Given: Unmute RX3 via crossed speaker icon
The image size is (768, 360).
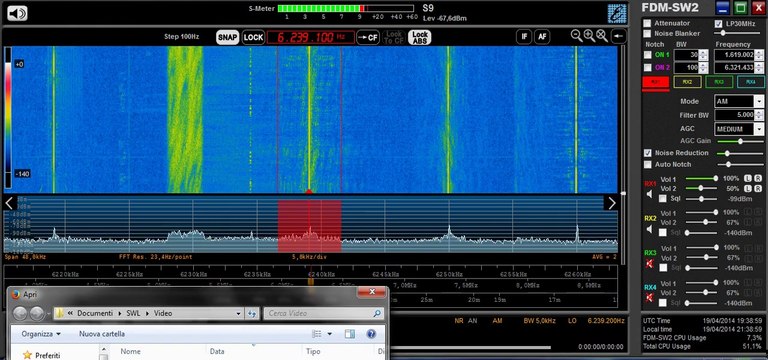Looking at the screenshot, I should click(649, 264).
